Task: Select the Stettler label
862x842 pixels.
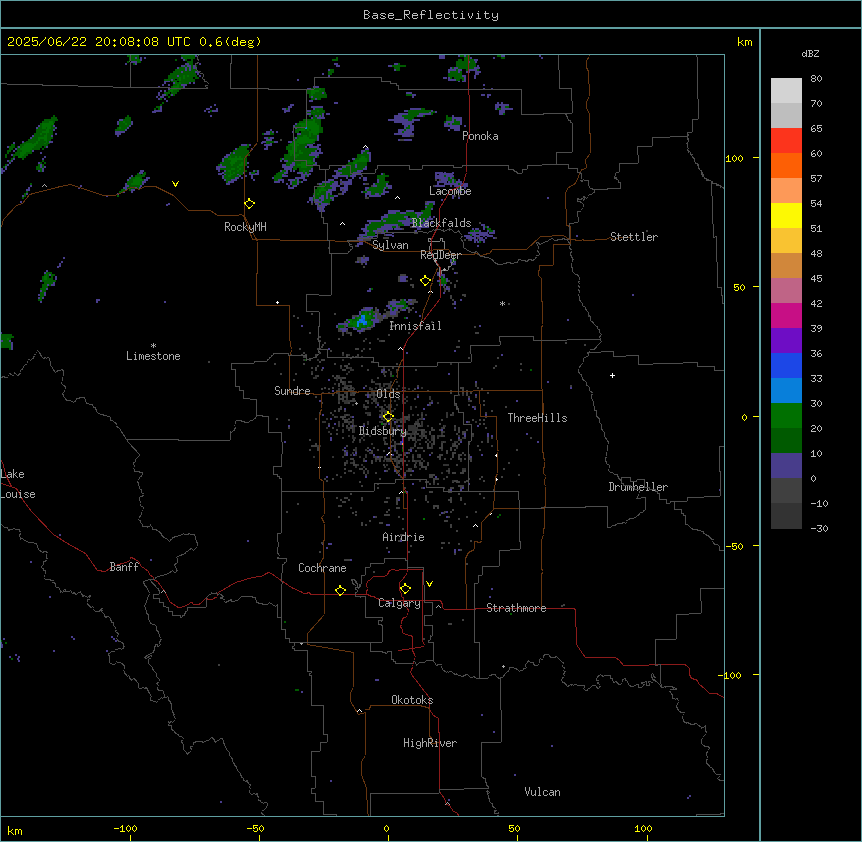Action: tap(633, 237)
